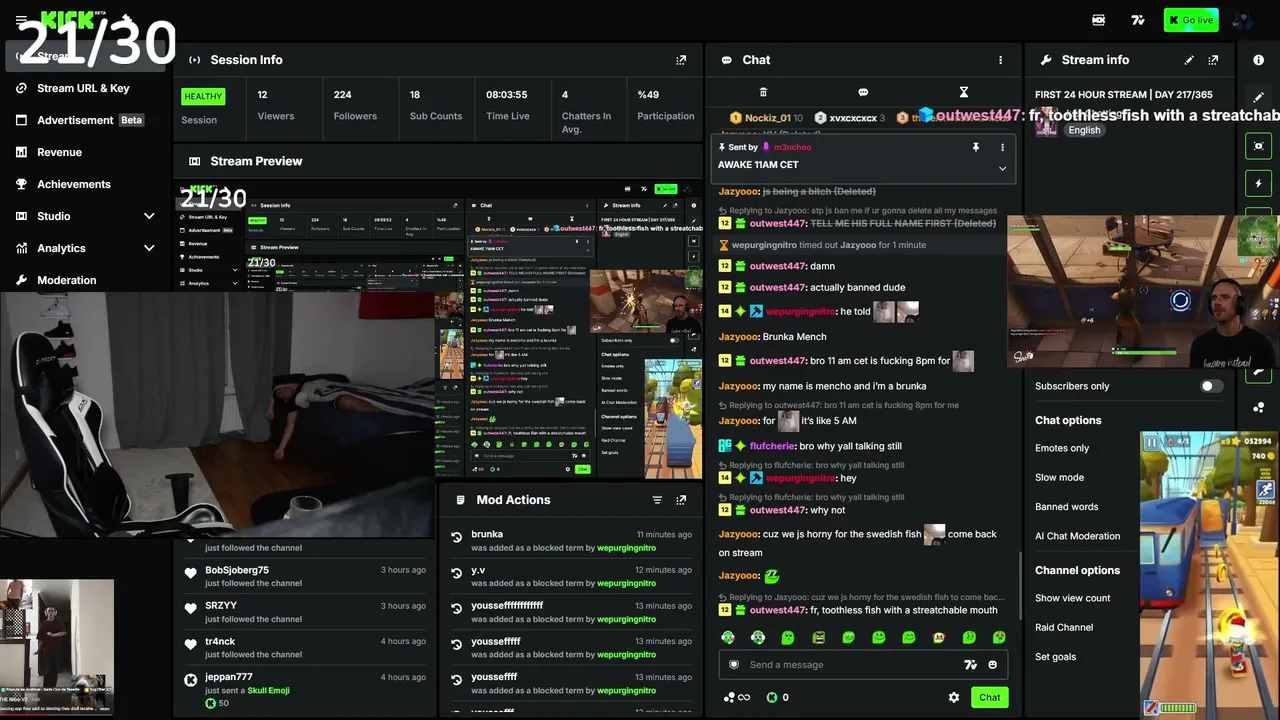Filter Mod Actions with the filter icon
Viewport: 1280px width, 720px height.
[657, 500]
